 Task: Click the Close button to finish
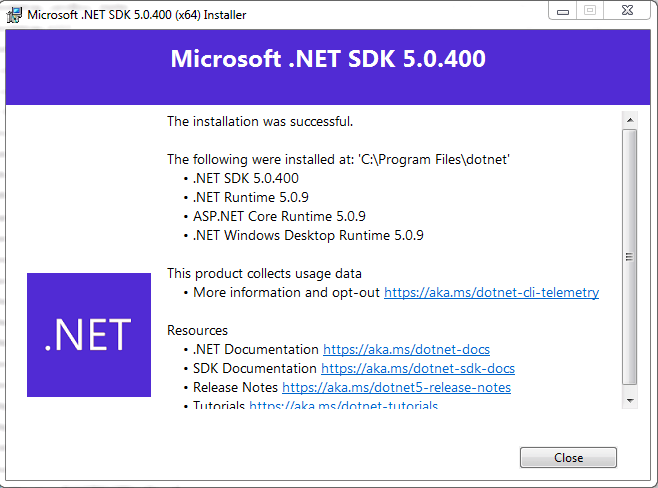tap(568, 457)
